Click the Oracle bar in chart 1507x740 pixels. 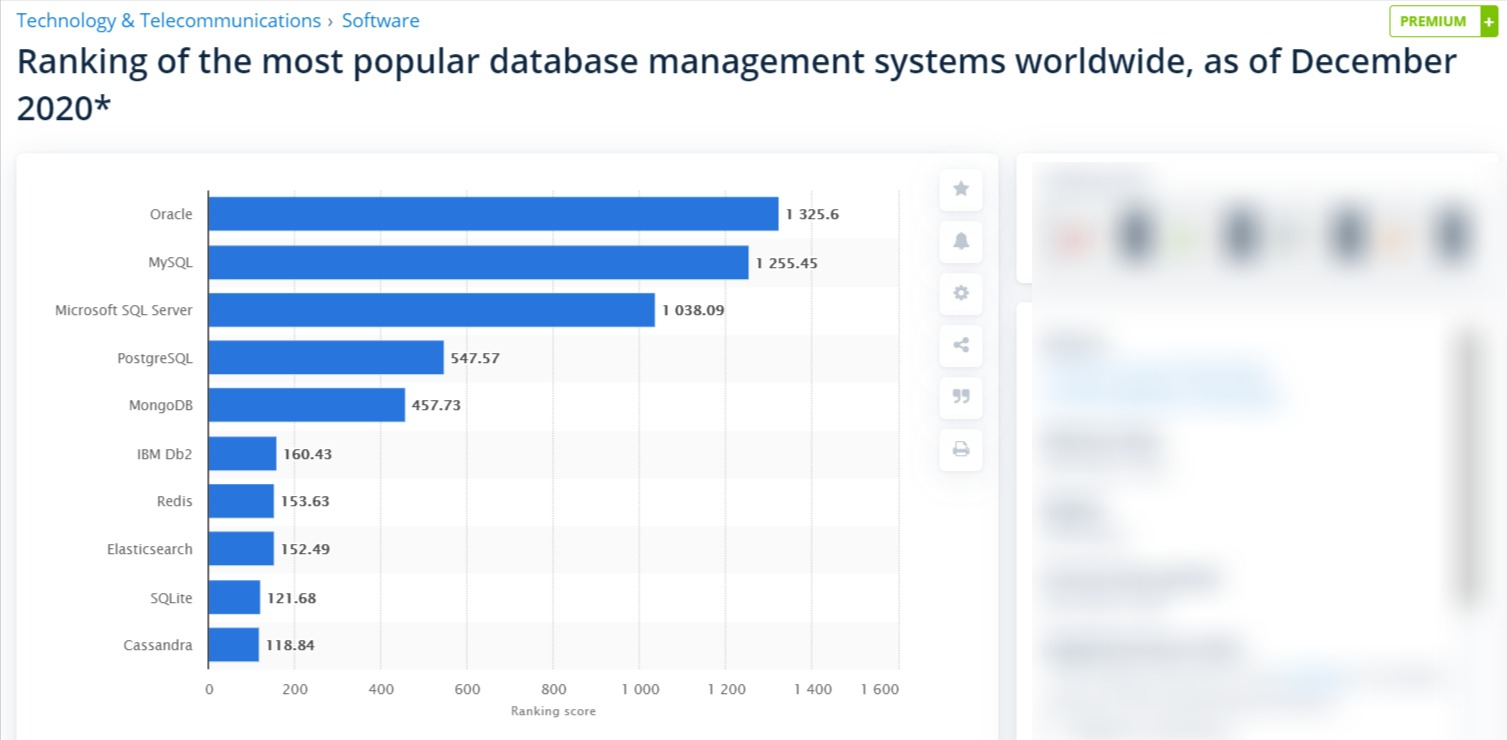click(493, 214)
